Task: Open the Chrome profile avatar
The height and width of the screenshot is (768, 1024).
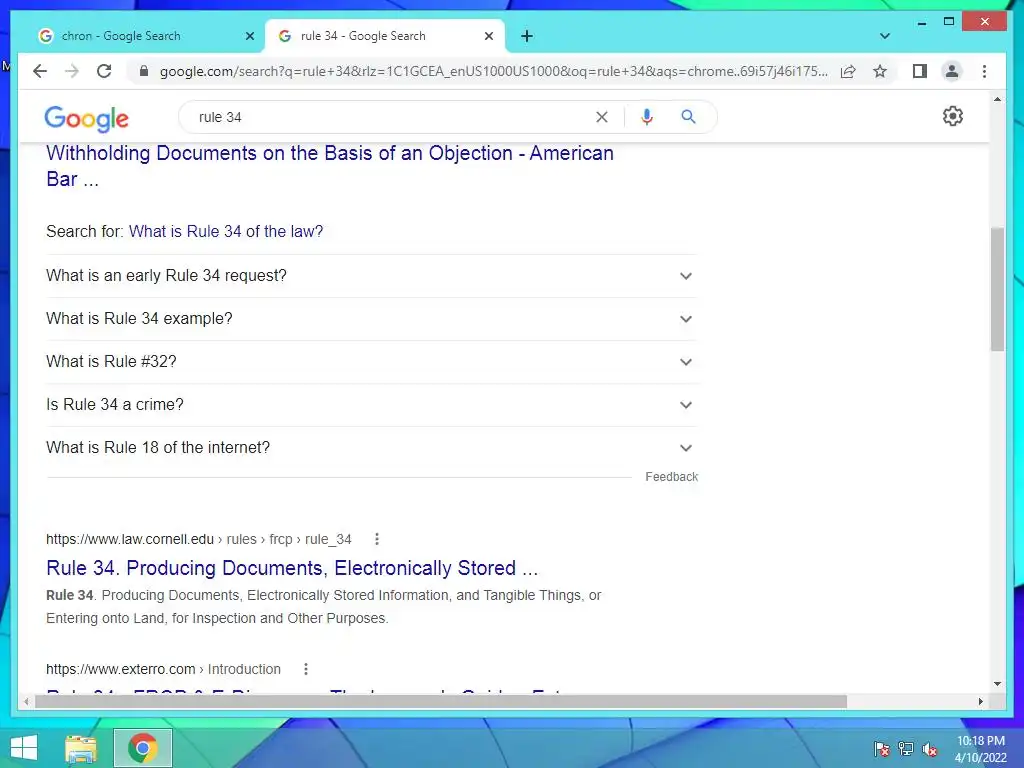Action: 952,71
